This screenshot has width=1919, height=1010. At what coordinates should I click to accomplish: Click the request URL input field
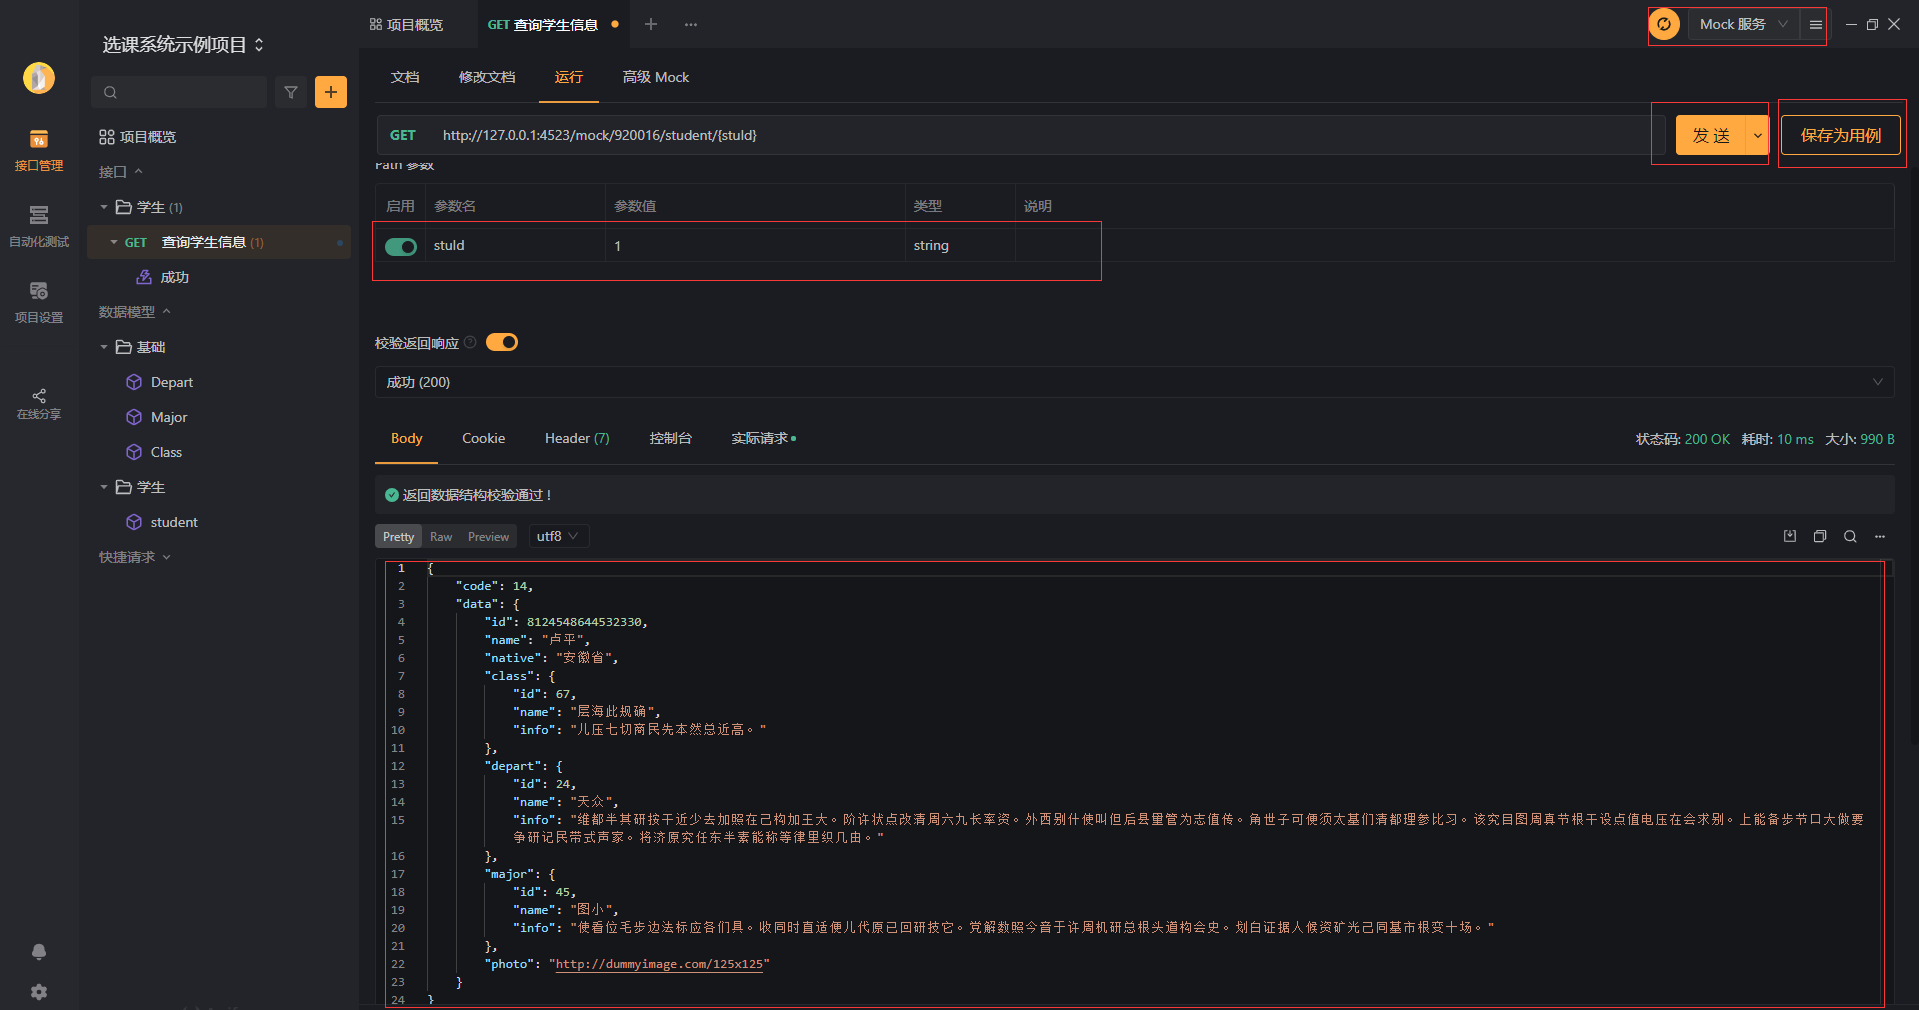tap(1040, 135)
